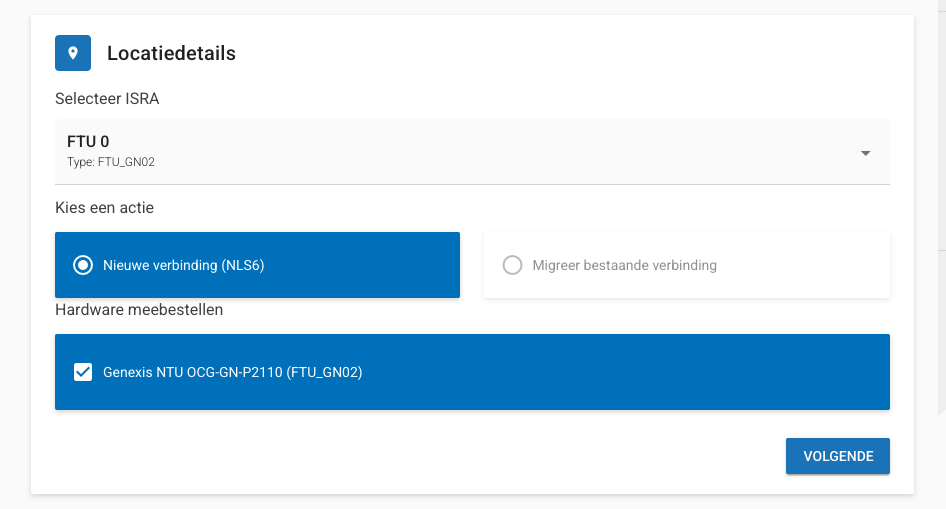Click the Type: FTU_GN02 subtitle in dropdown
Screen dimensions: 946x509
point(111,162)
